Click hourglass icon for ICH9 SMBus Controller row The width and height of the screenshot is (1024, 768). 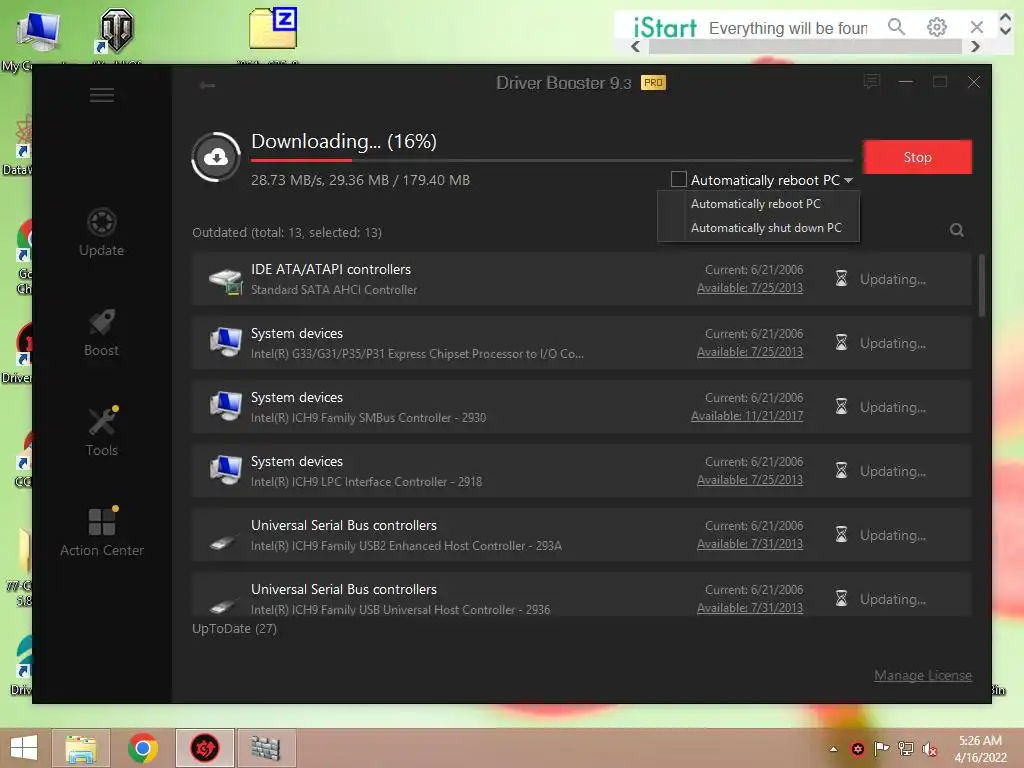point(841,407)
